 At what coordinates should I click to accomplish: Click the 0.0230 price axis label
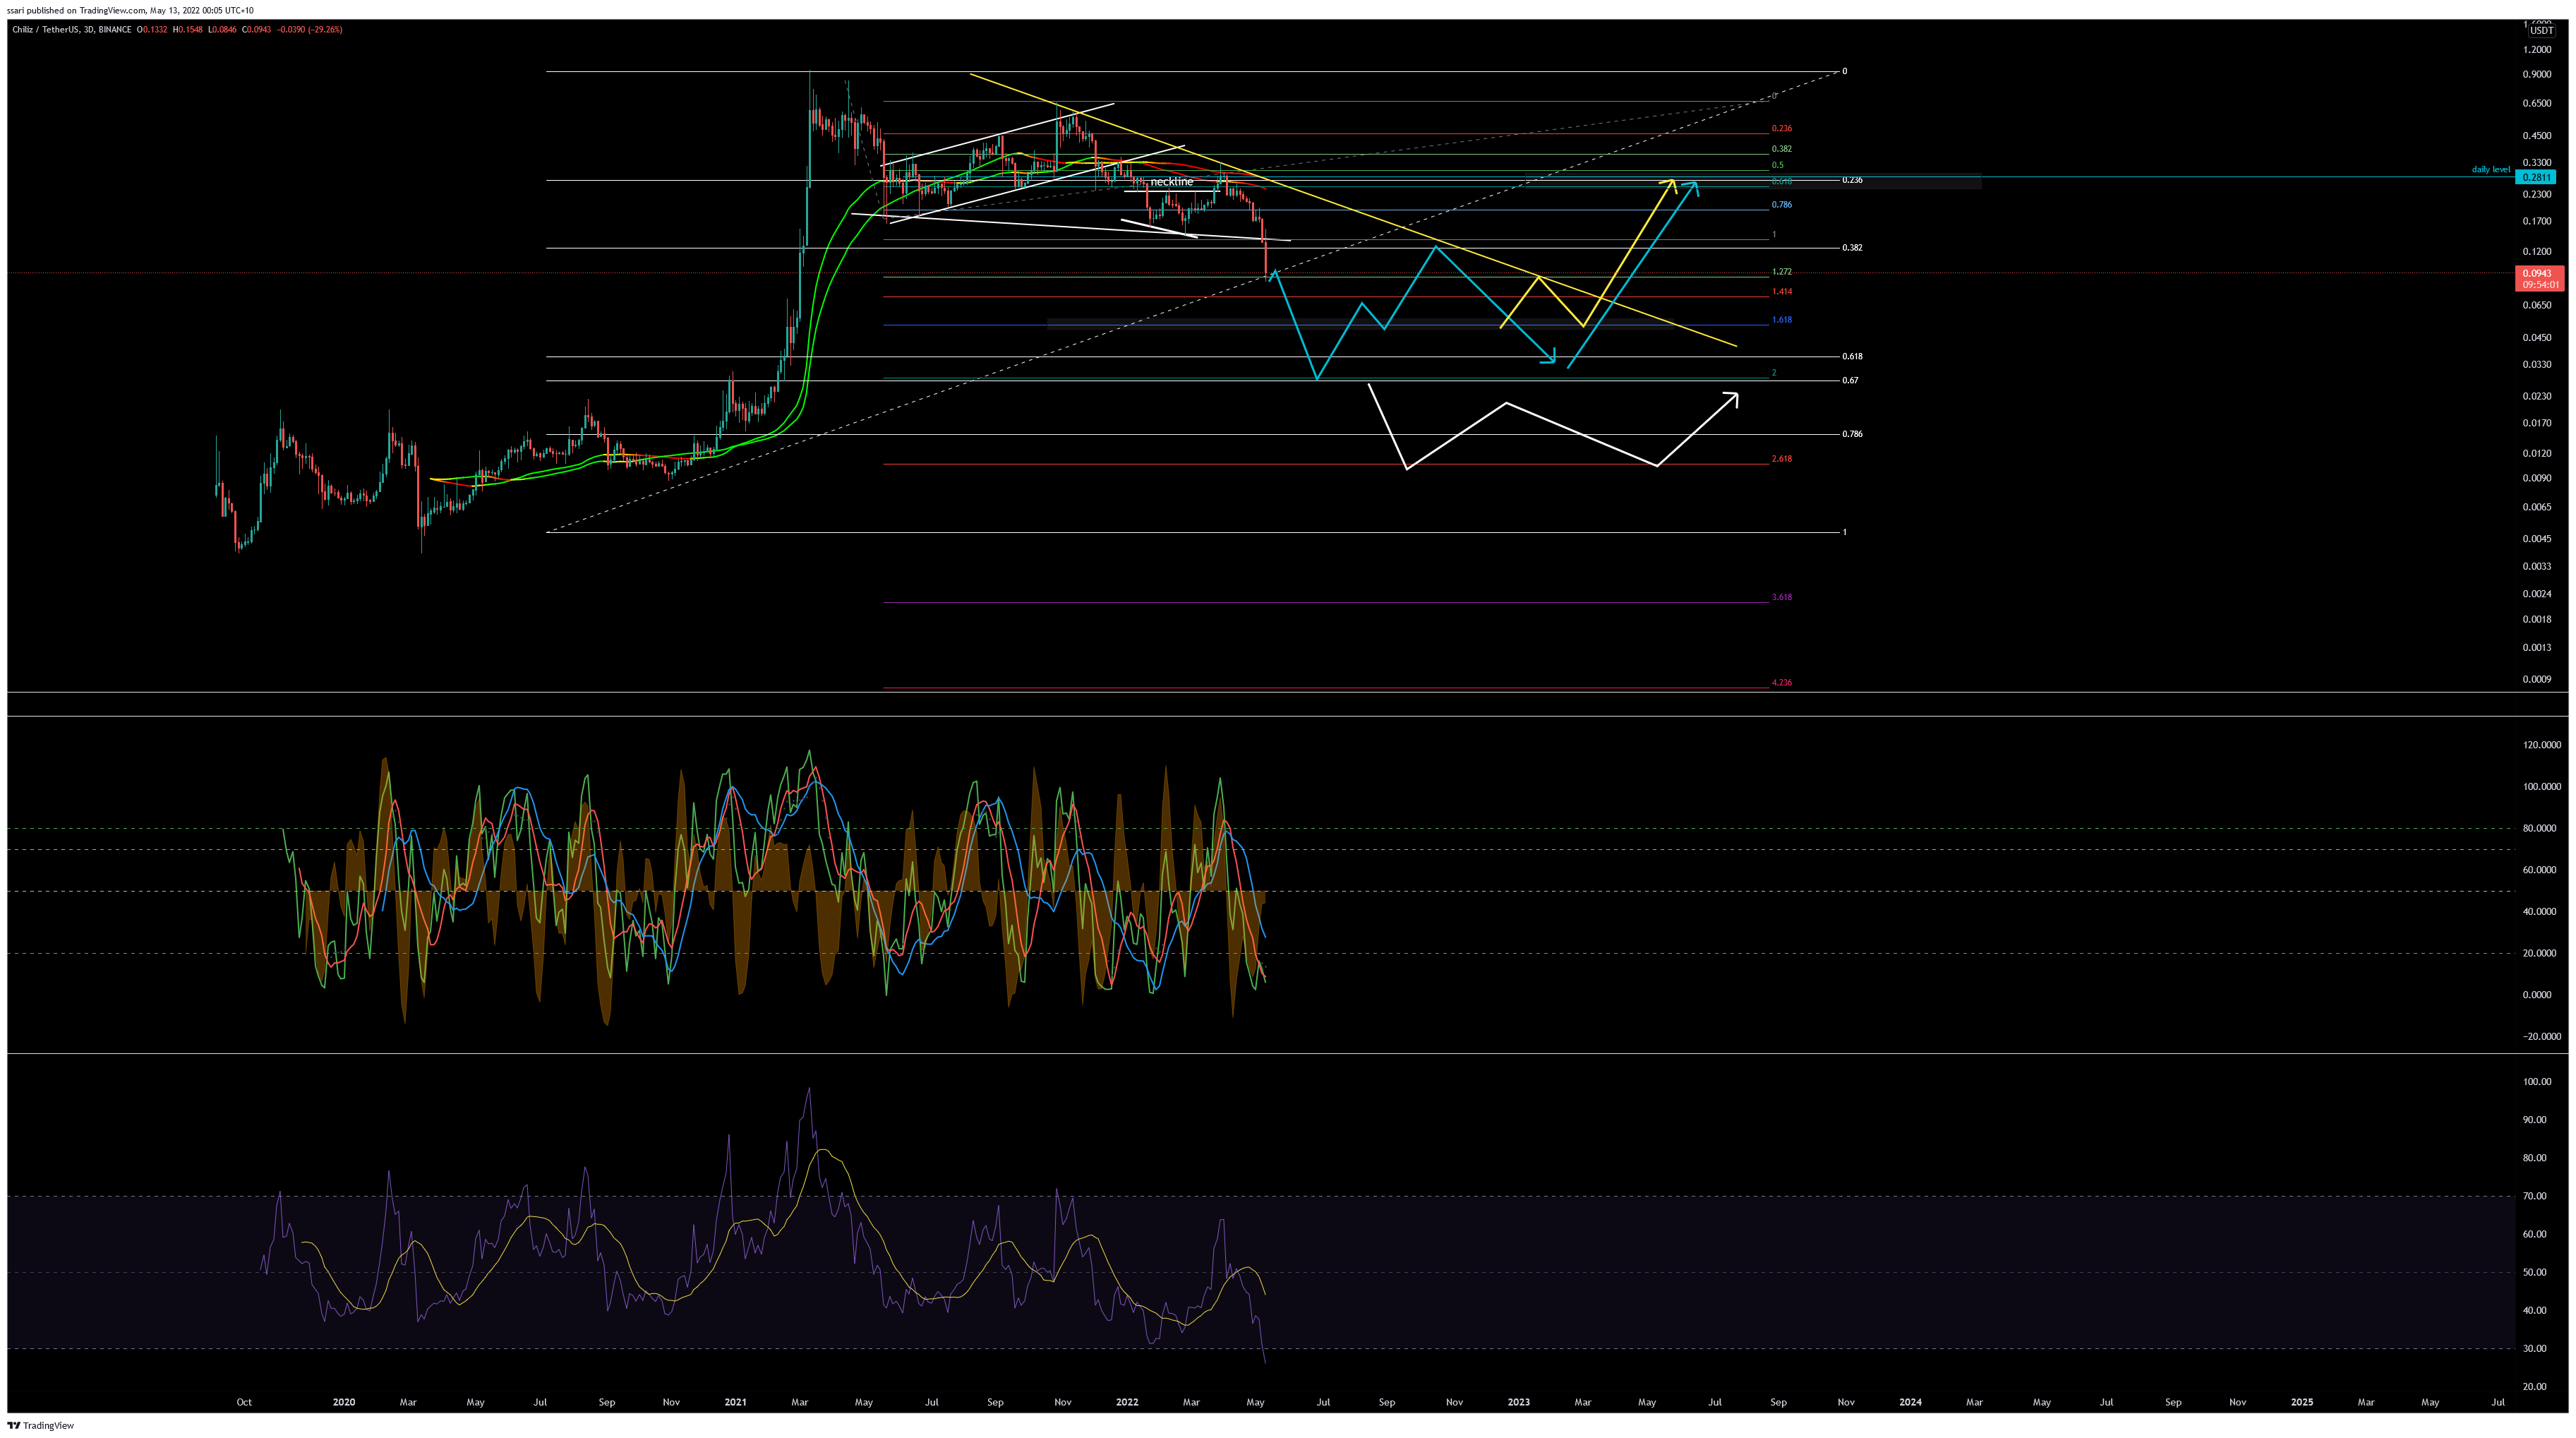(2537, 397)
